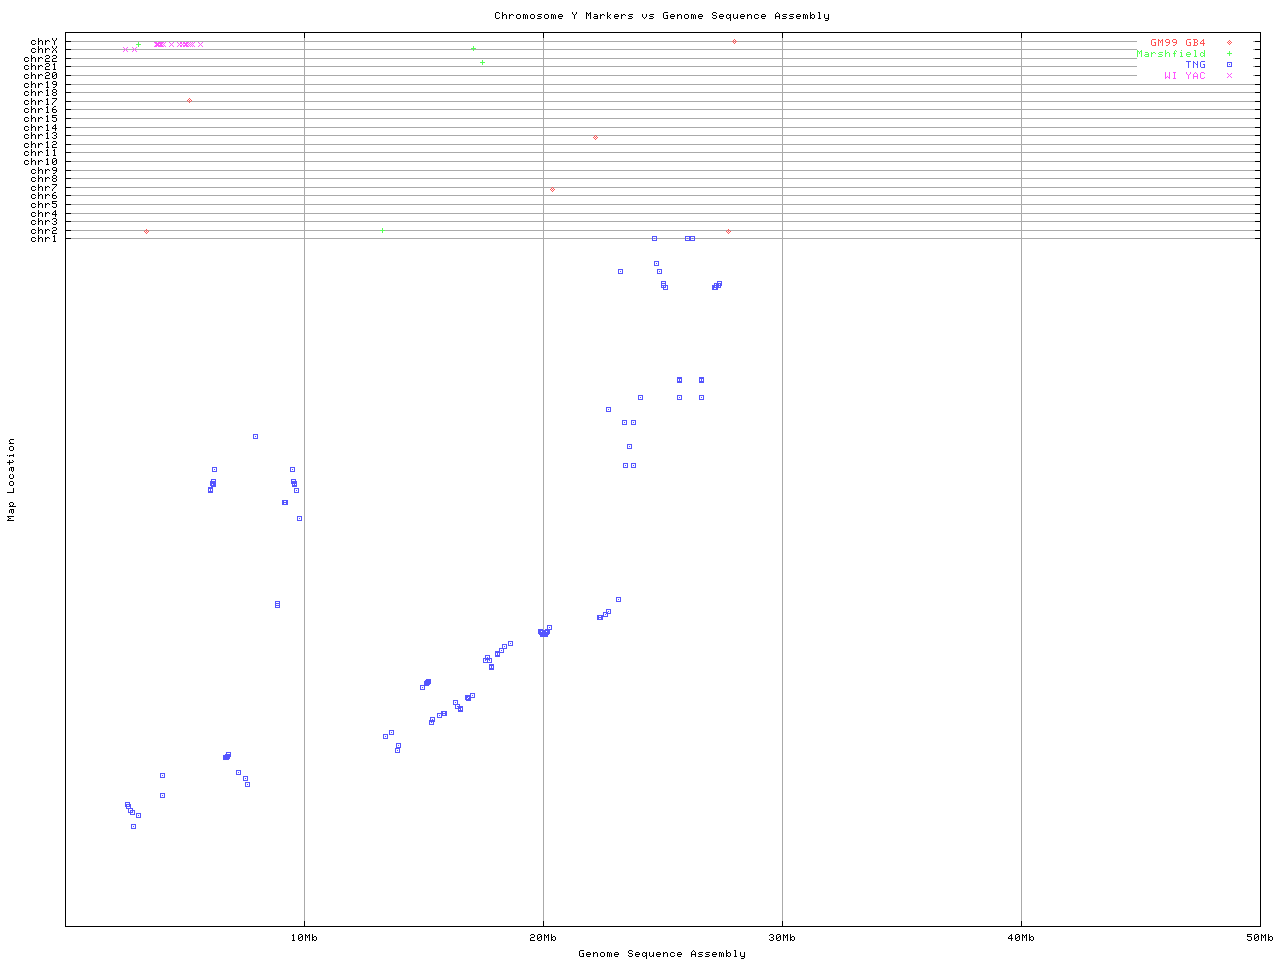Click the 30Mb x-axis tick label
This screenshot has height=960, width=1280.
pos(782,938)
